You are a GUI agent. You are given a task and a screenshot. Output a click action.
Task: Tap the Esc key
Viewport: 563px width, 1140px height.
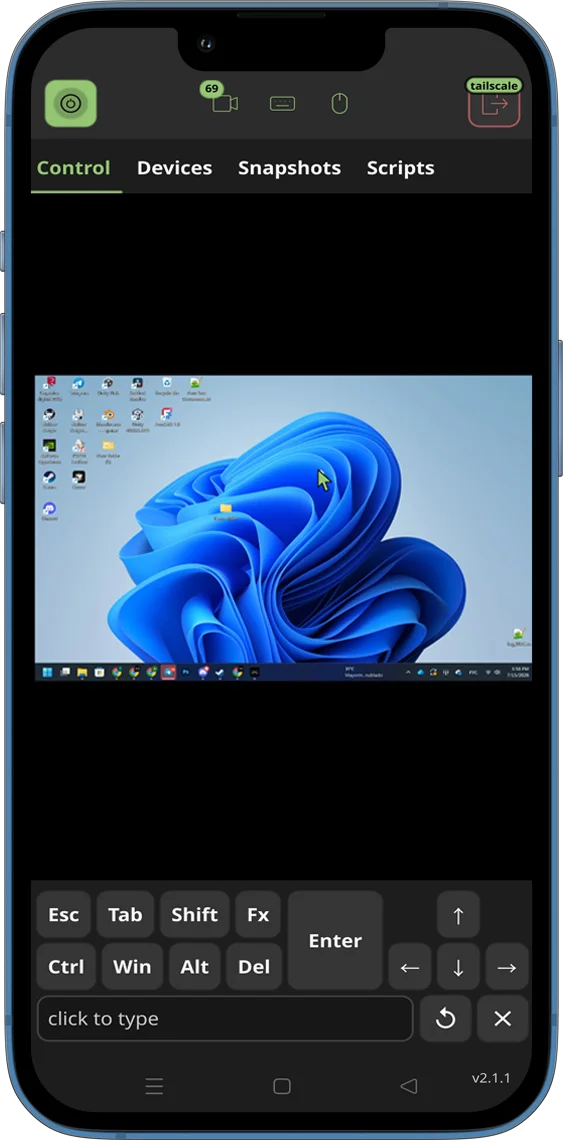coord(63,914)
